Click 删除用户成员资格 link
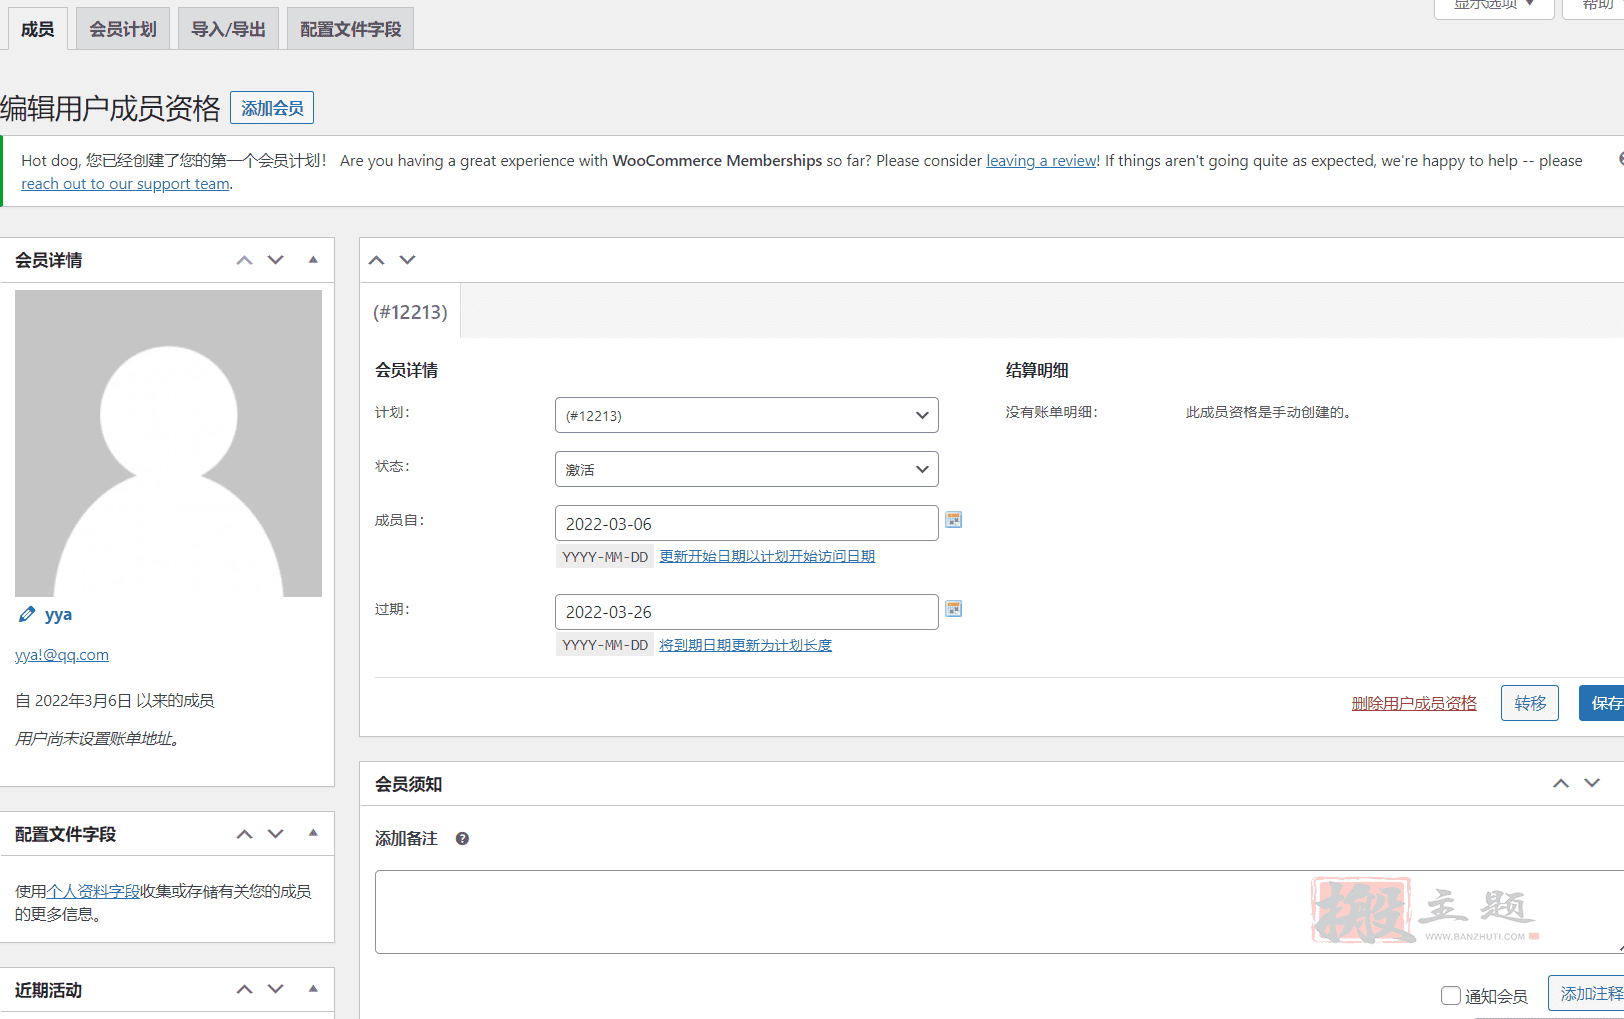The image size is (1624, 1019). (x=1414, y=703)
